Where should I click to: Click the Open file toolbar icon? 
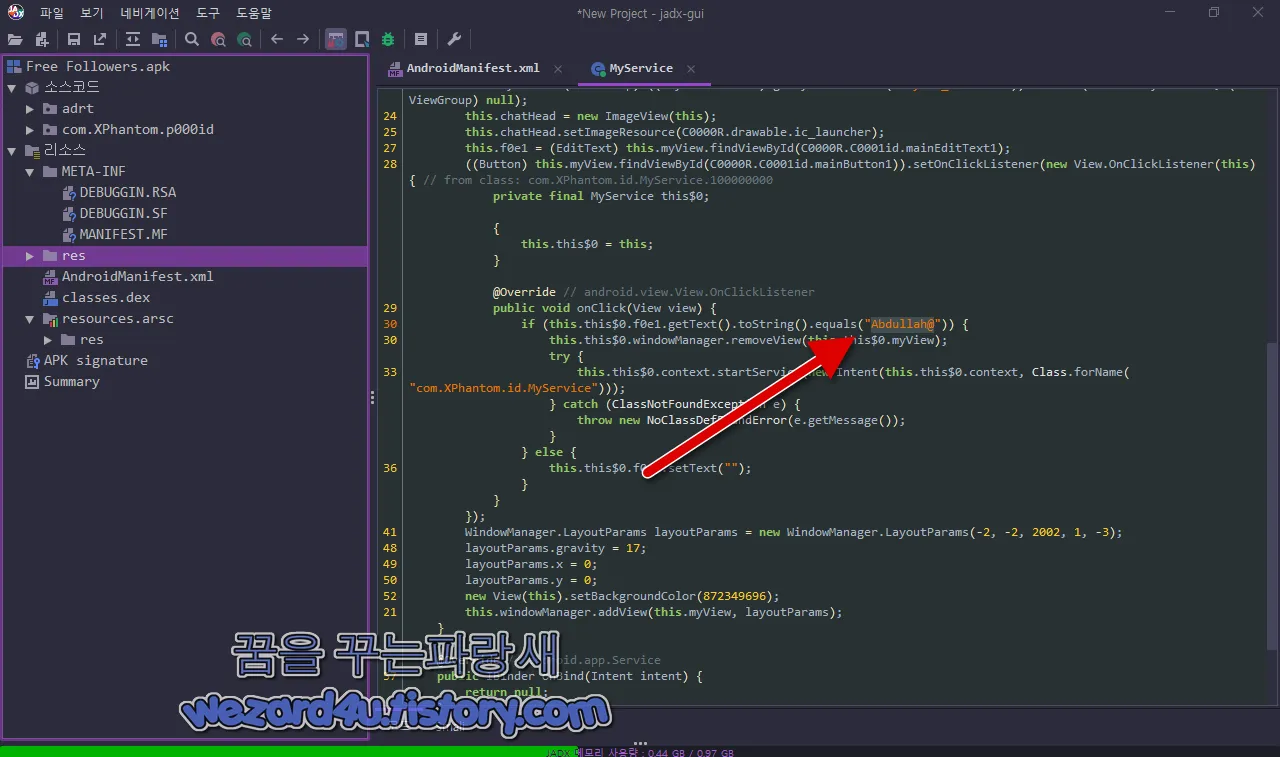pyautogui.click(x=15, y=39)
